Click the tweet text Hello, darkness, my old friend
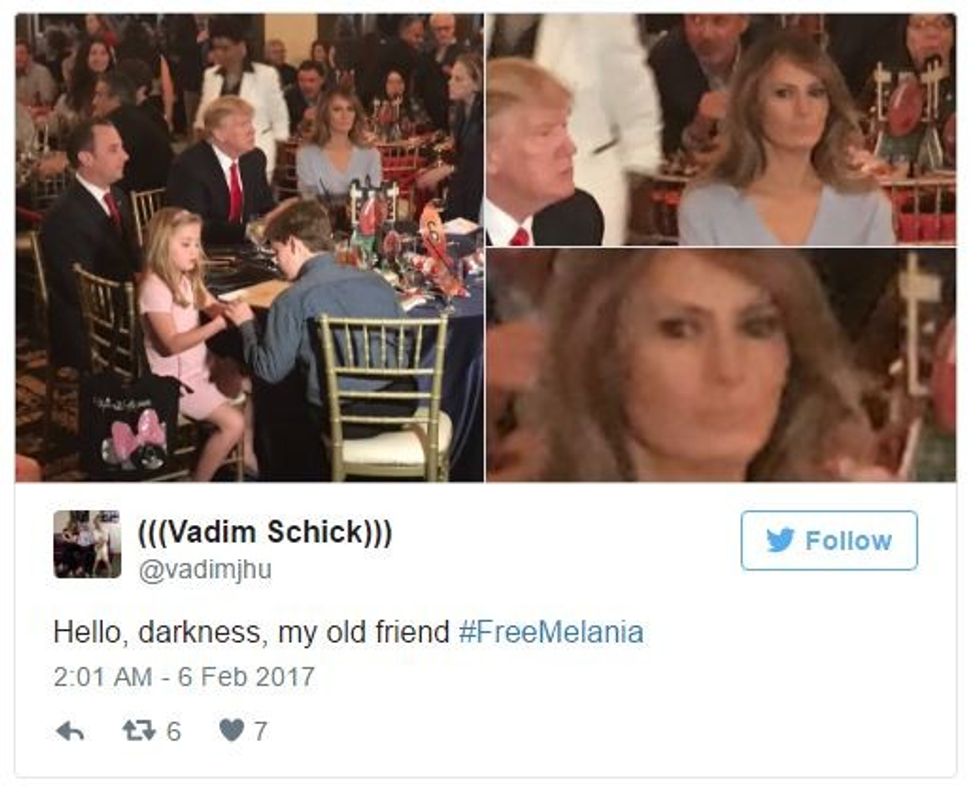980x799 pixels. coord(251,631)
